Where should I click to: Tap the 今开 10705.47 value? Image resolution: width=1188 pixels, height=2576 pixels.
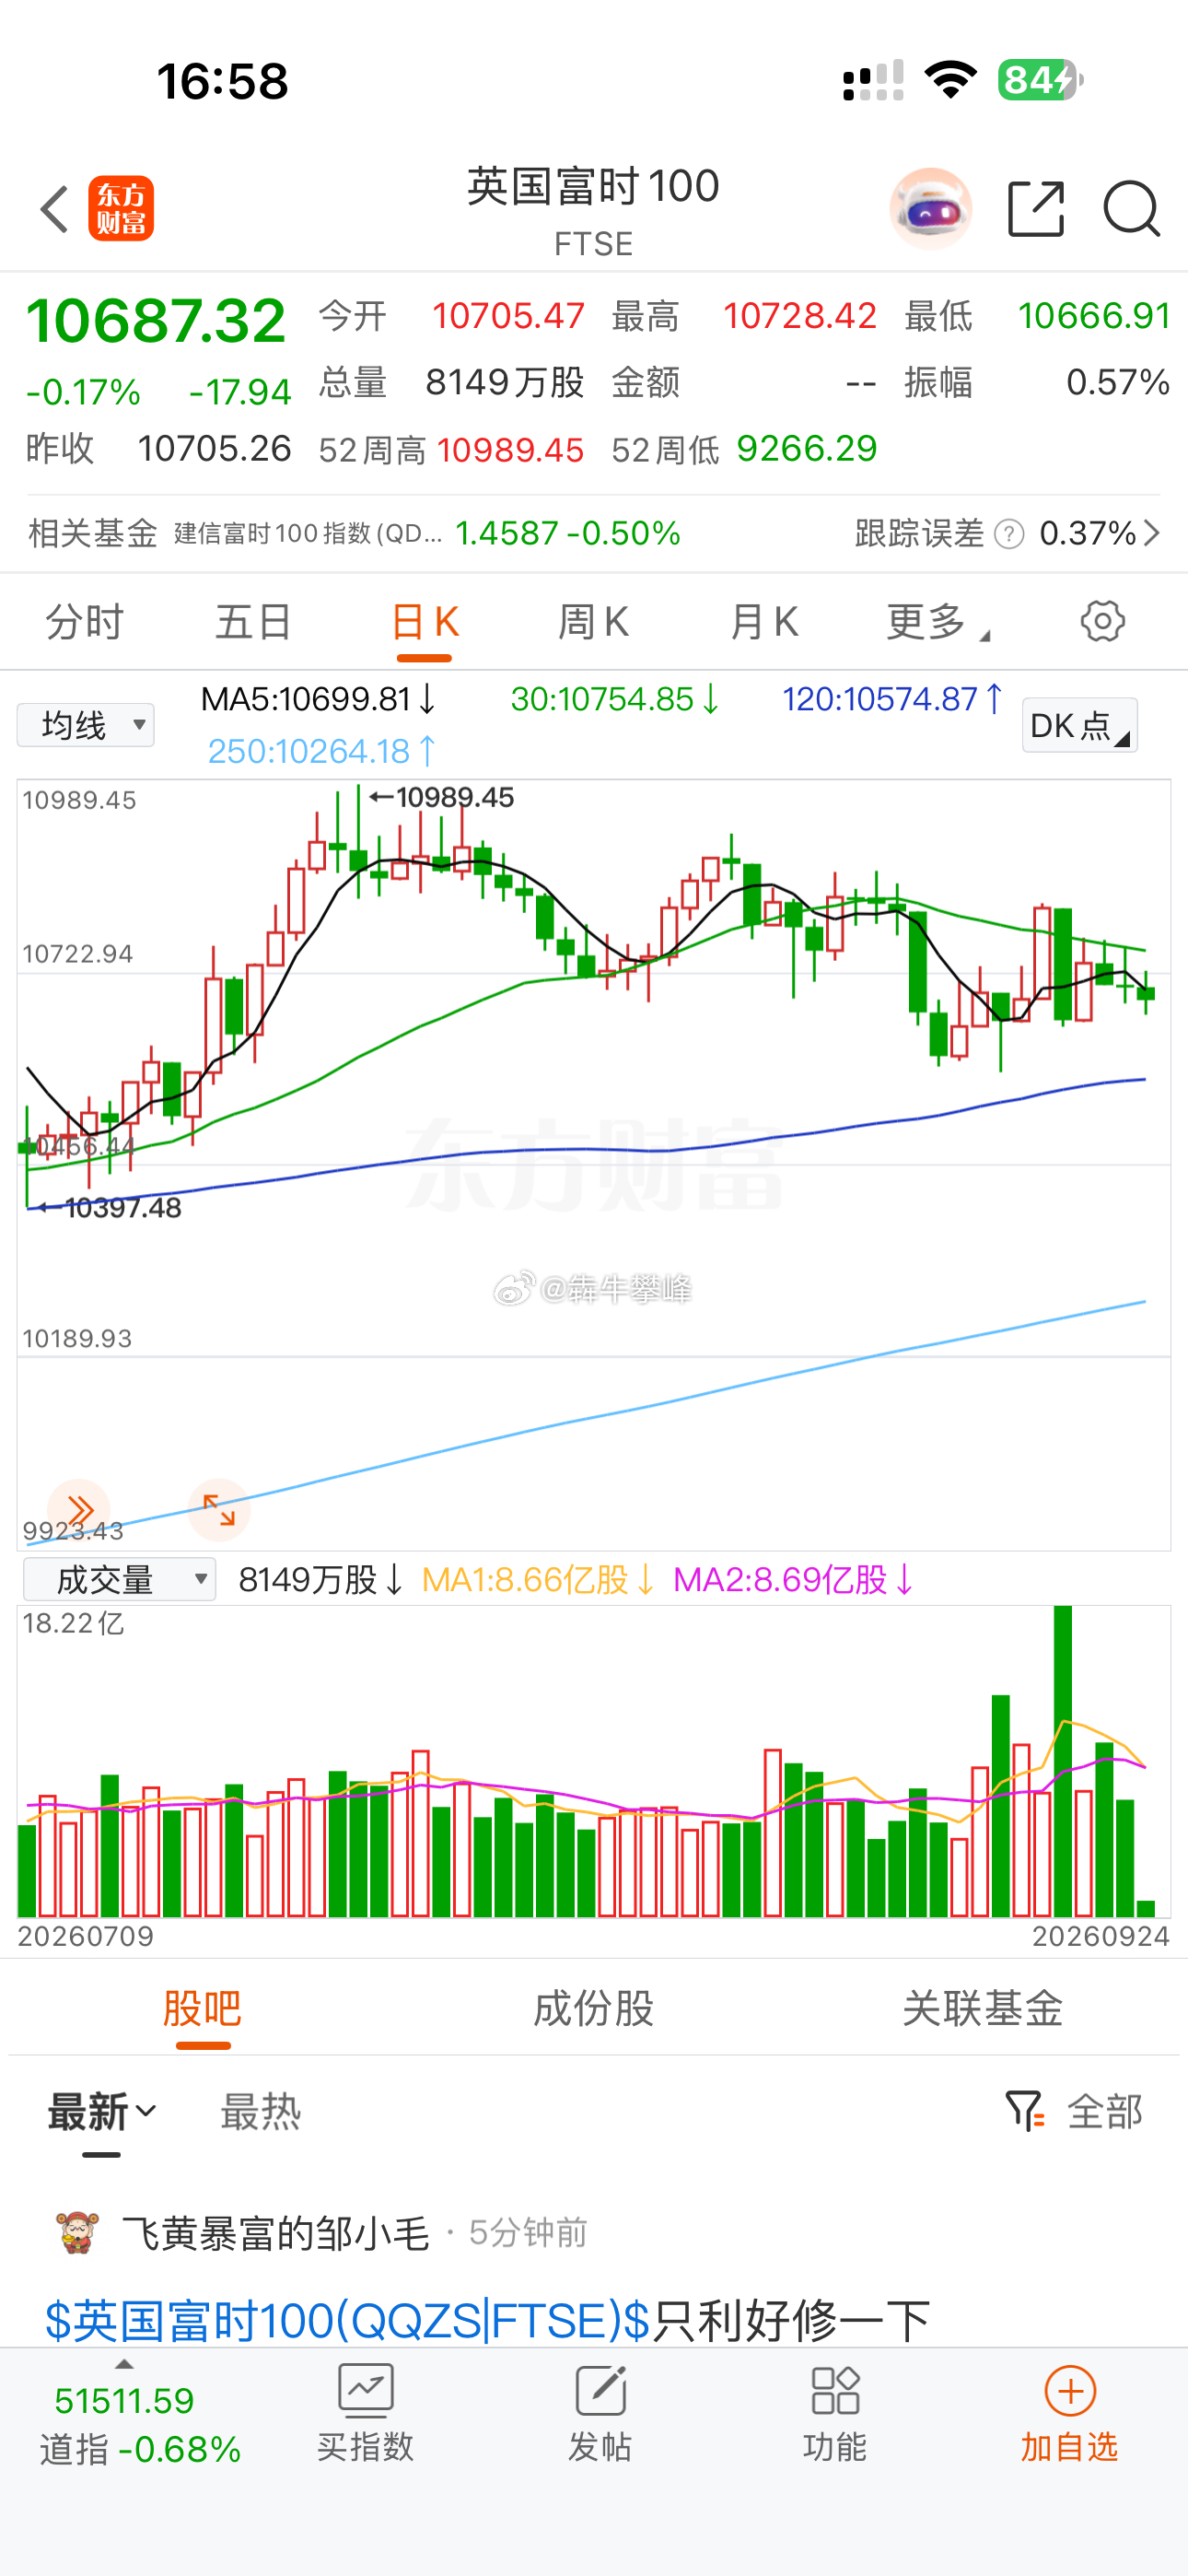(x=508, y=316)
